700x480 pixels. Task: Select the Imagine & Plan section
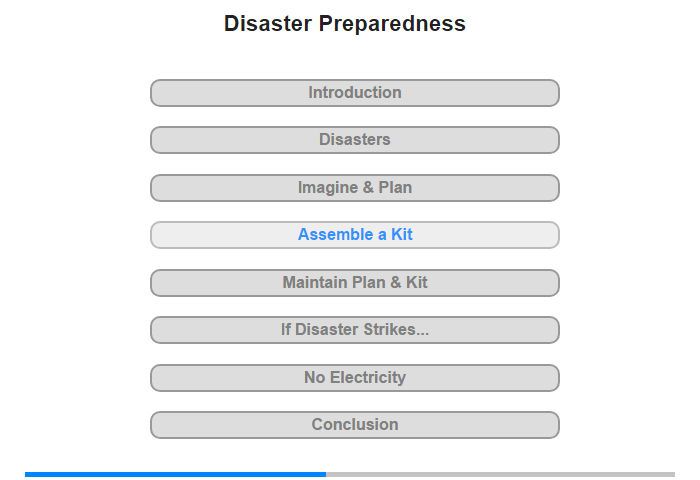pyautogui.click(x=354, y=188)
